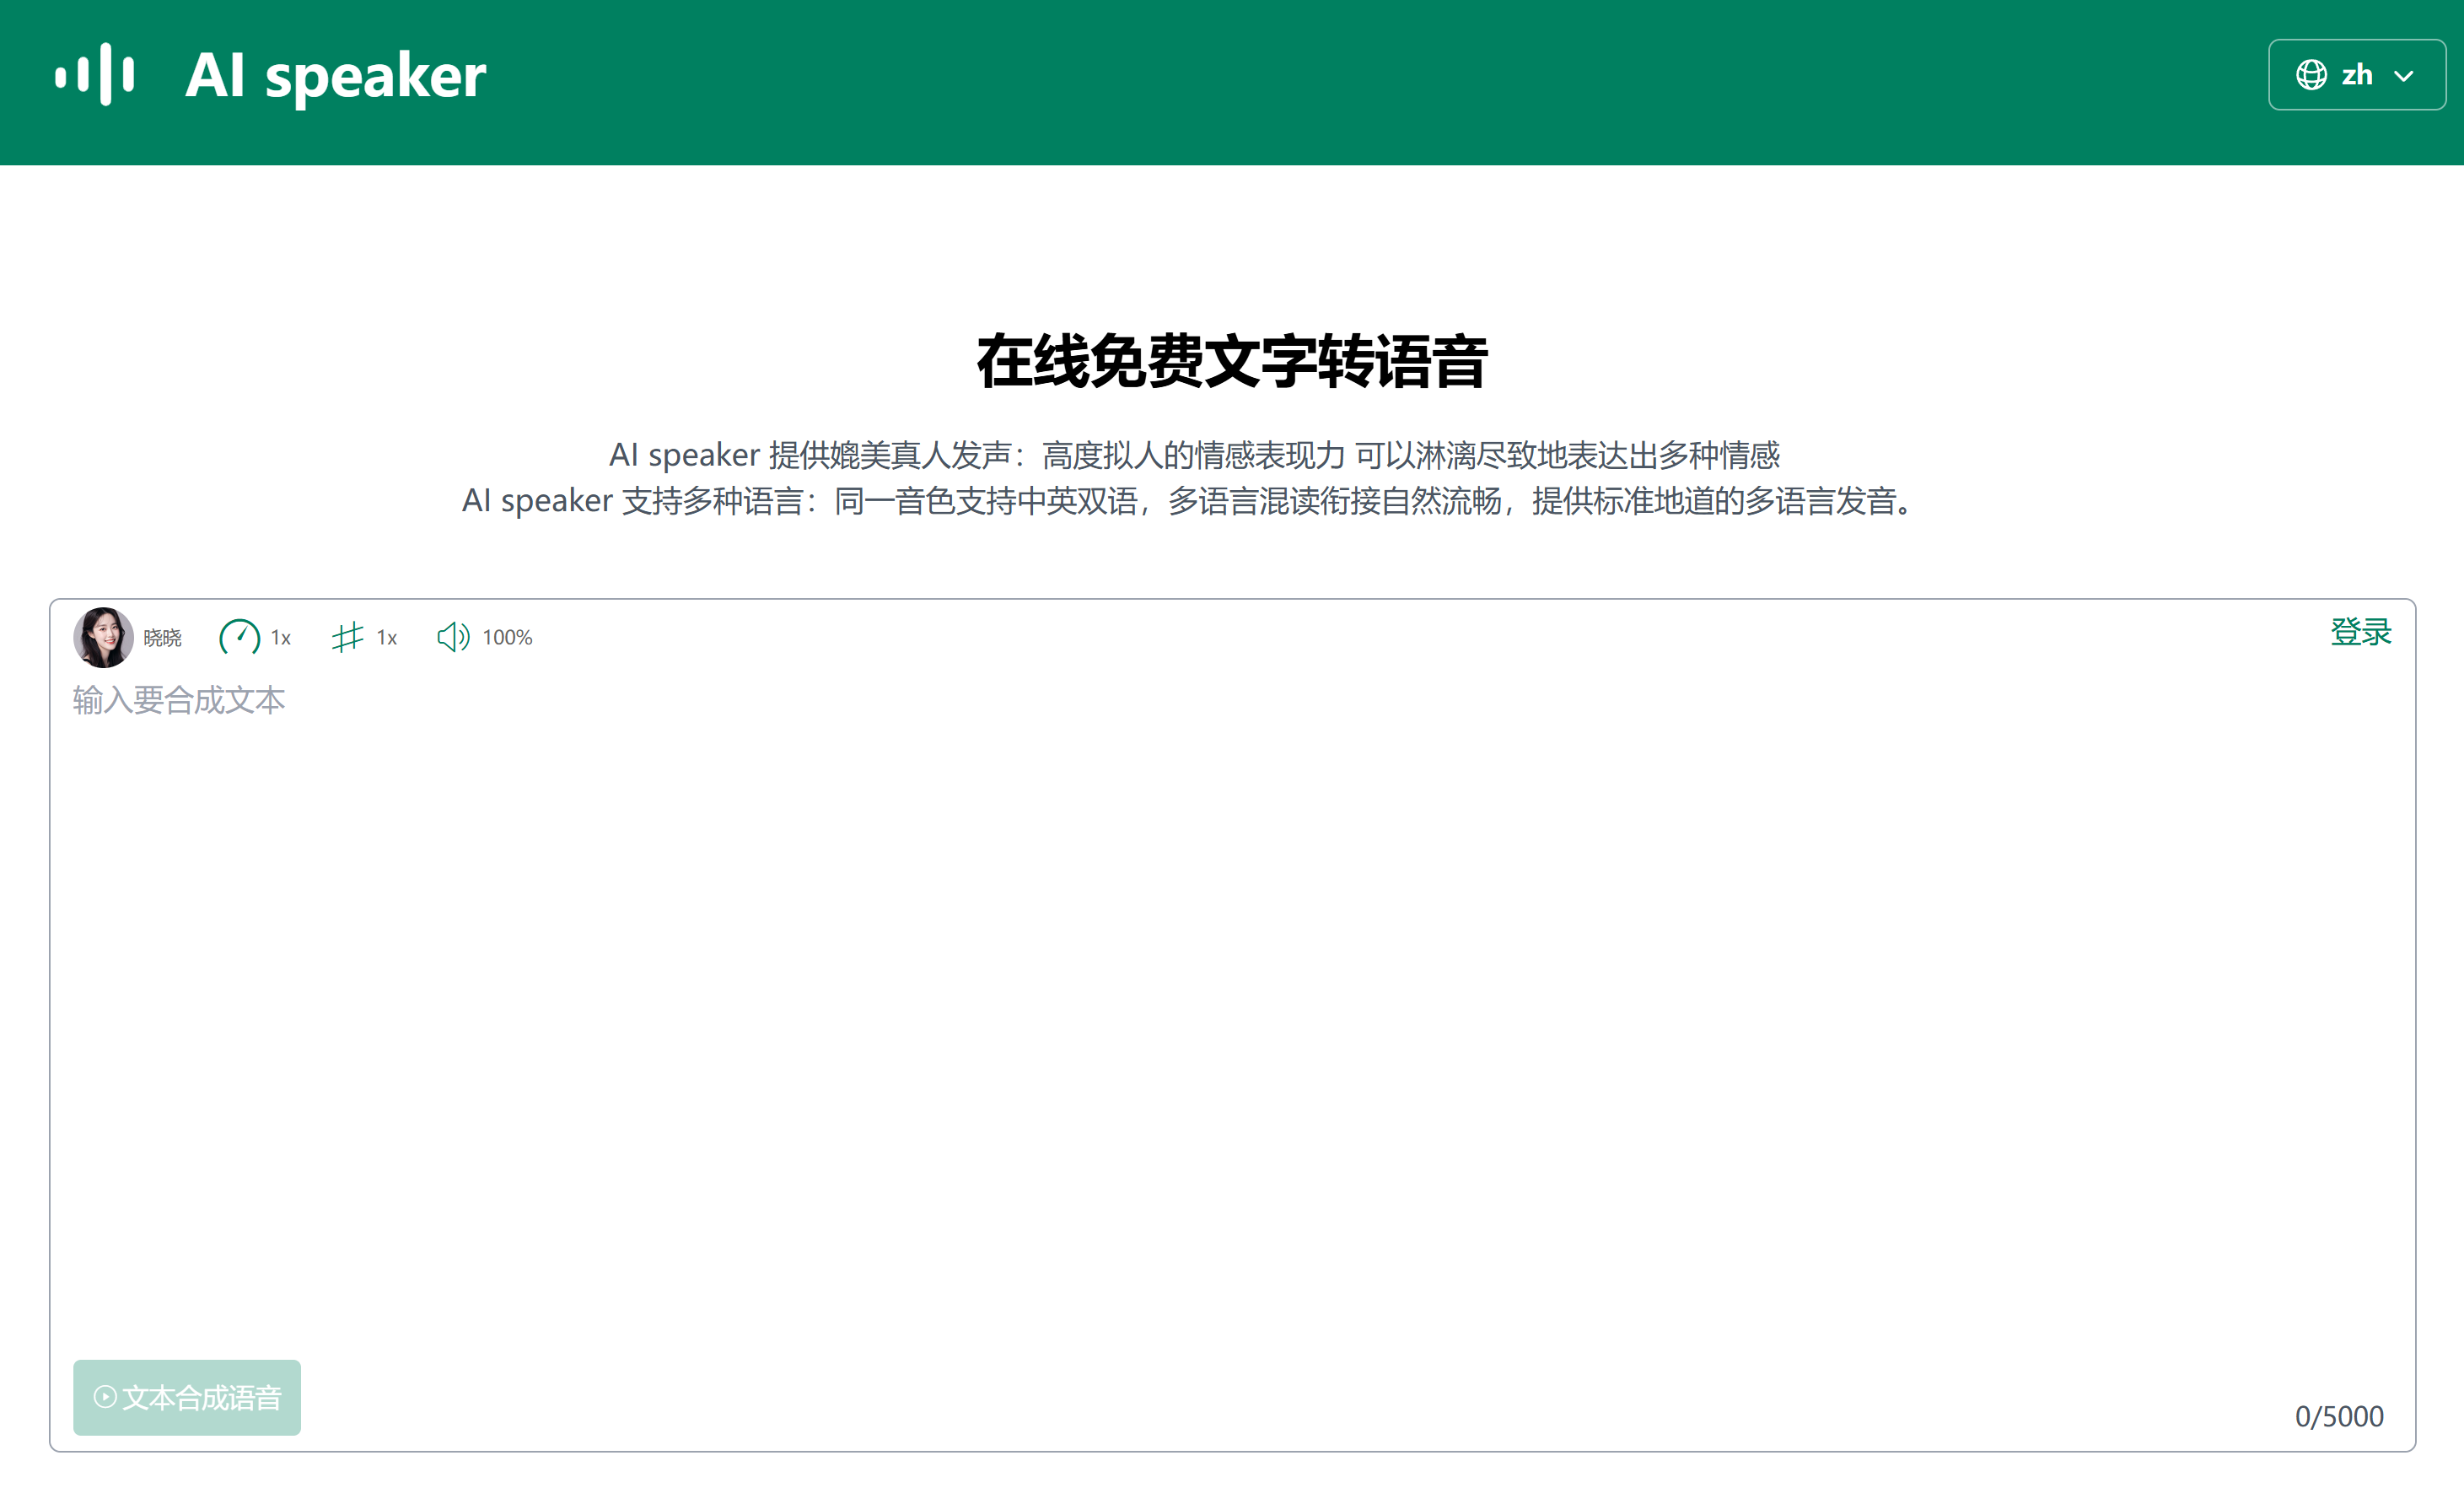Click the 登录 login link

pyautogui.click(x=2361, y=633)
